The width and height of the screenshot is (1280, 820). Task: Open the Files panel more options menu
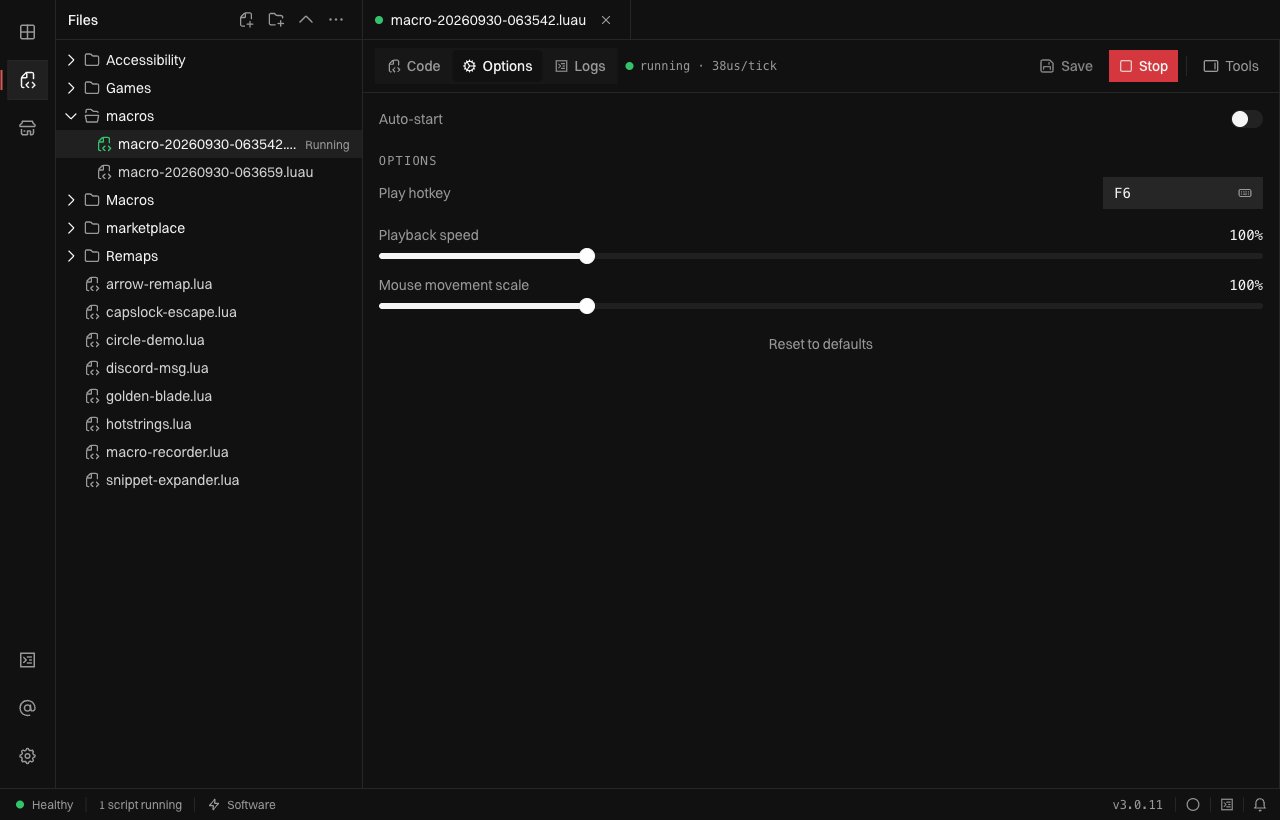[x=336, y=20]
